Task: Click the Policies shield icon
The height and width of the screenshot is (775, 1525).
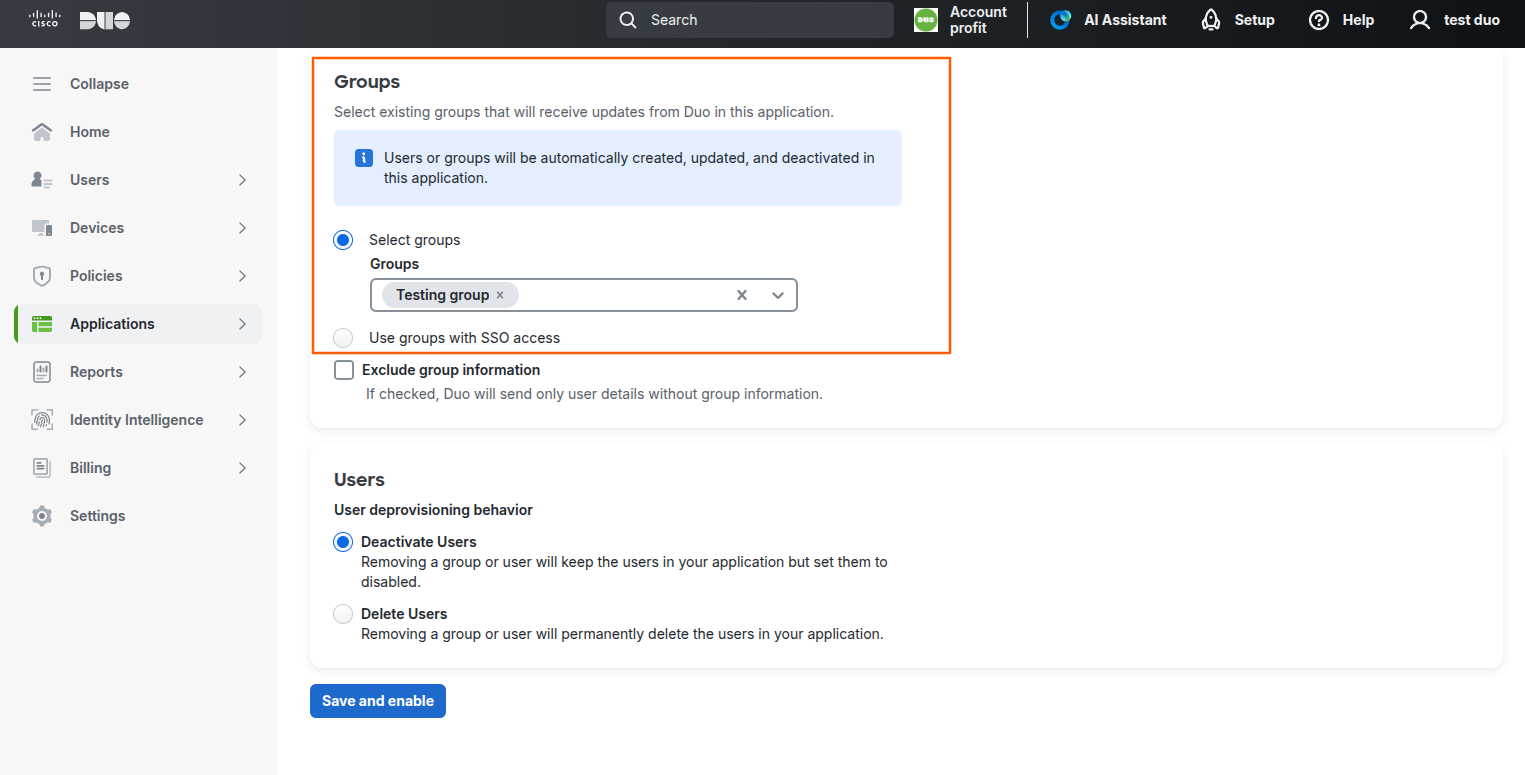Action: (42, 276)
